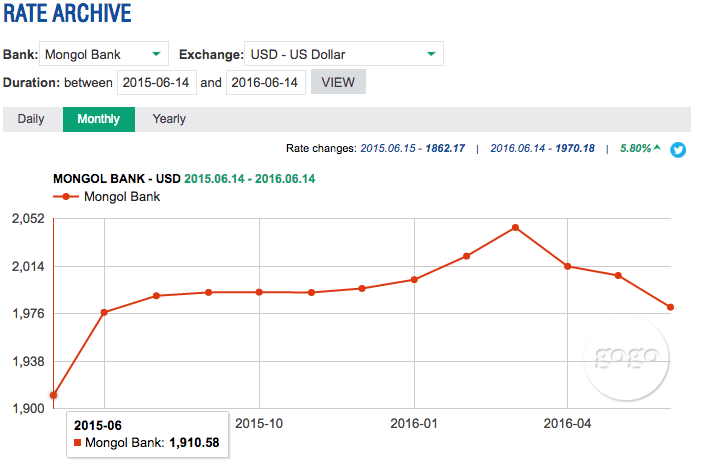Switch to the Daily tab
The width and height of the screenshot is (701, 470).
[x=31, y=119]
